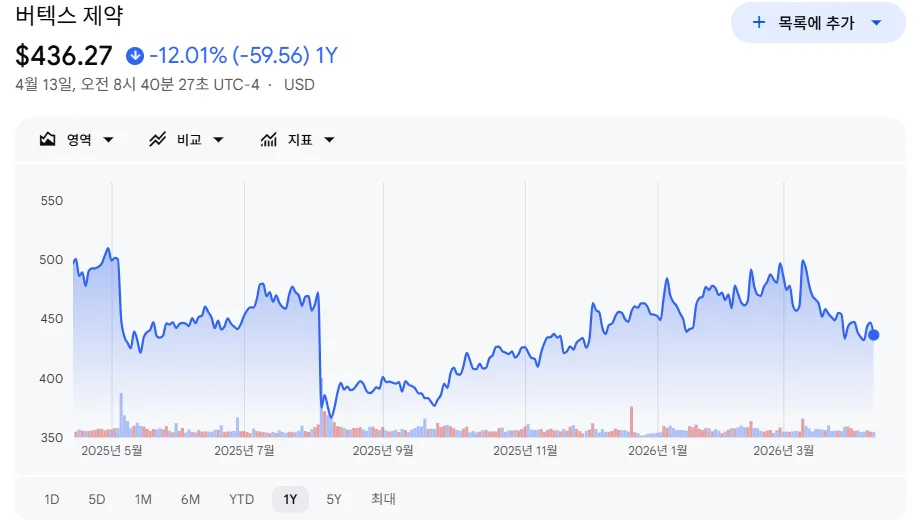Click the 450 y-axis label
The height and width of the screenshot is (520, 921).
pos(51,319)
